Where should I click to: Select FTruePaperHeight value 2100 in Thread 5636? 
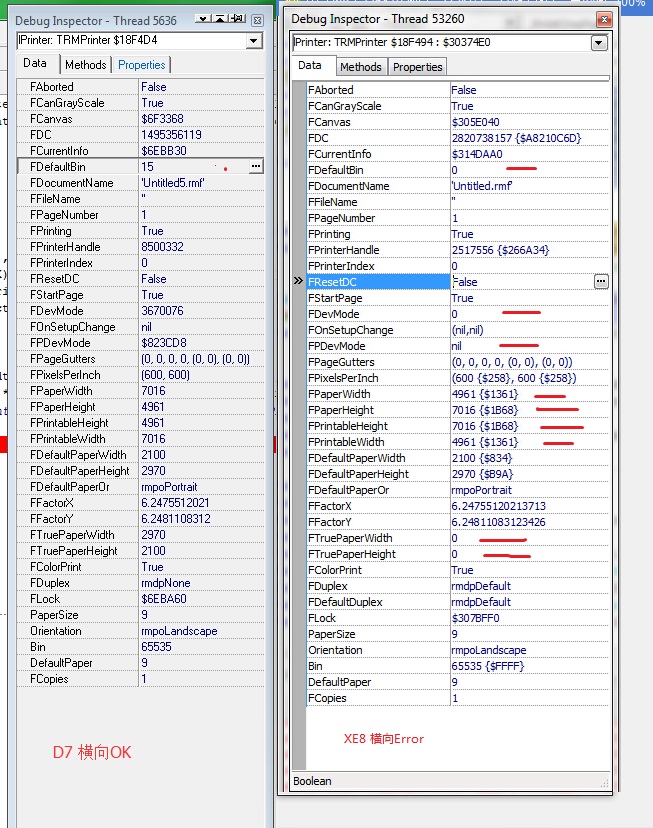pyautogui.click(x=153, y=551)
